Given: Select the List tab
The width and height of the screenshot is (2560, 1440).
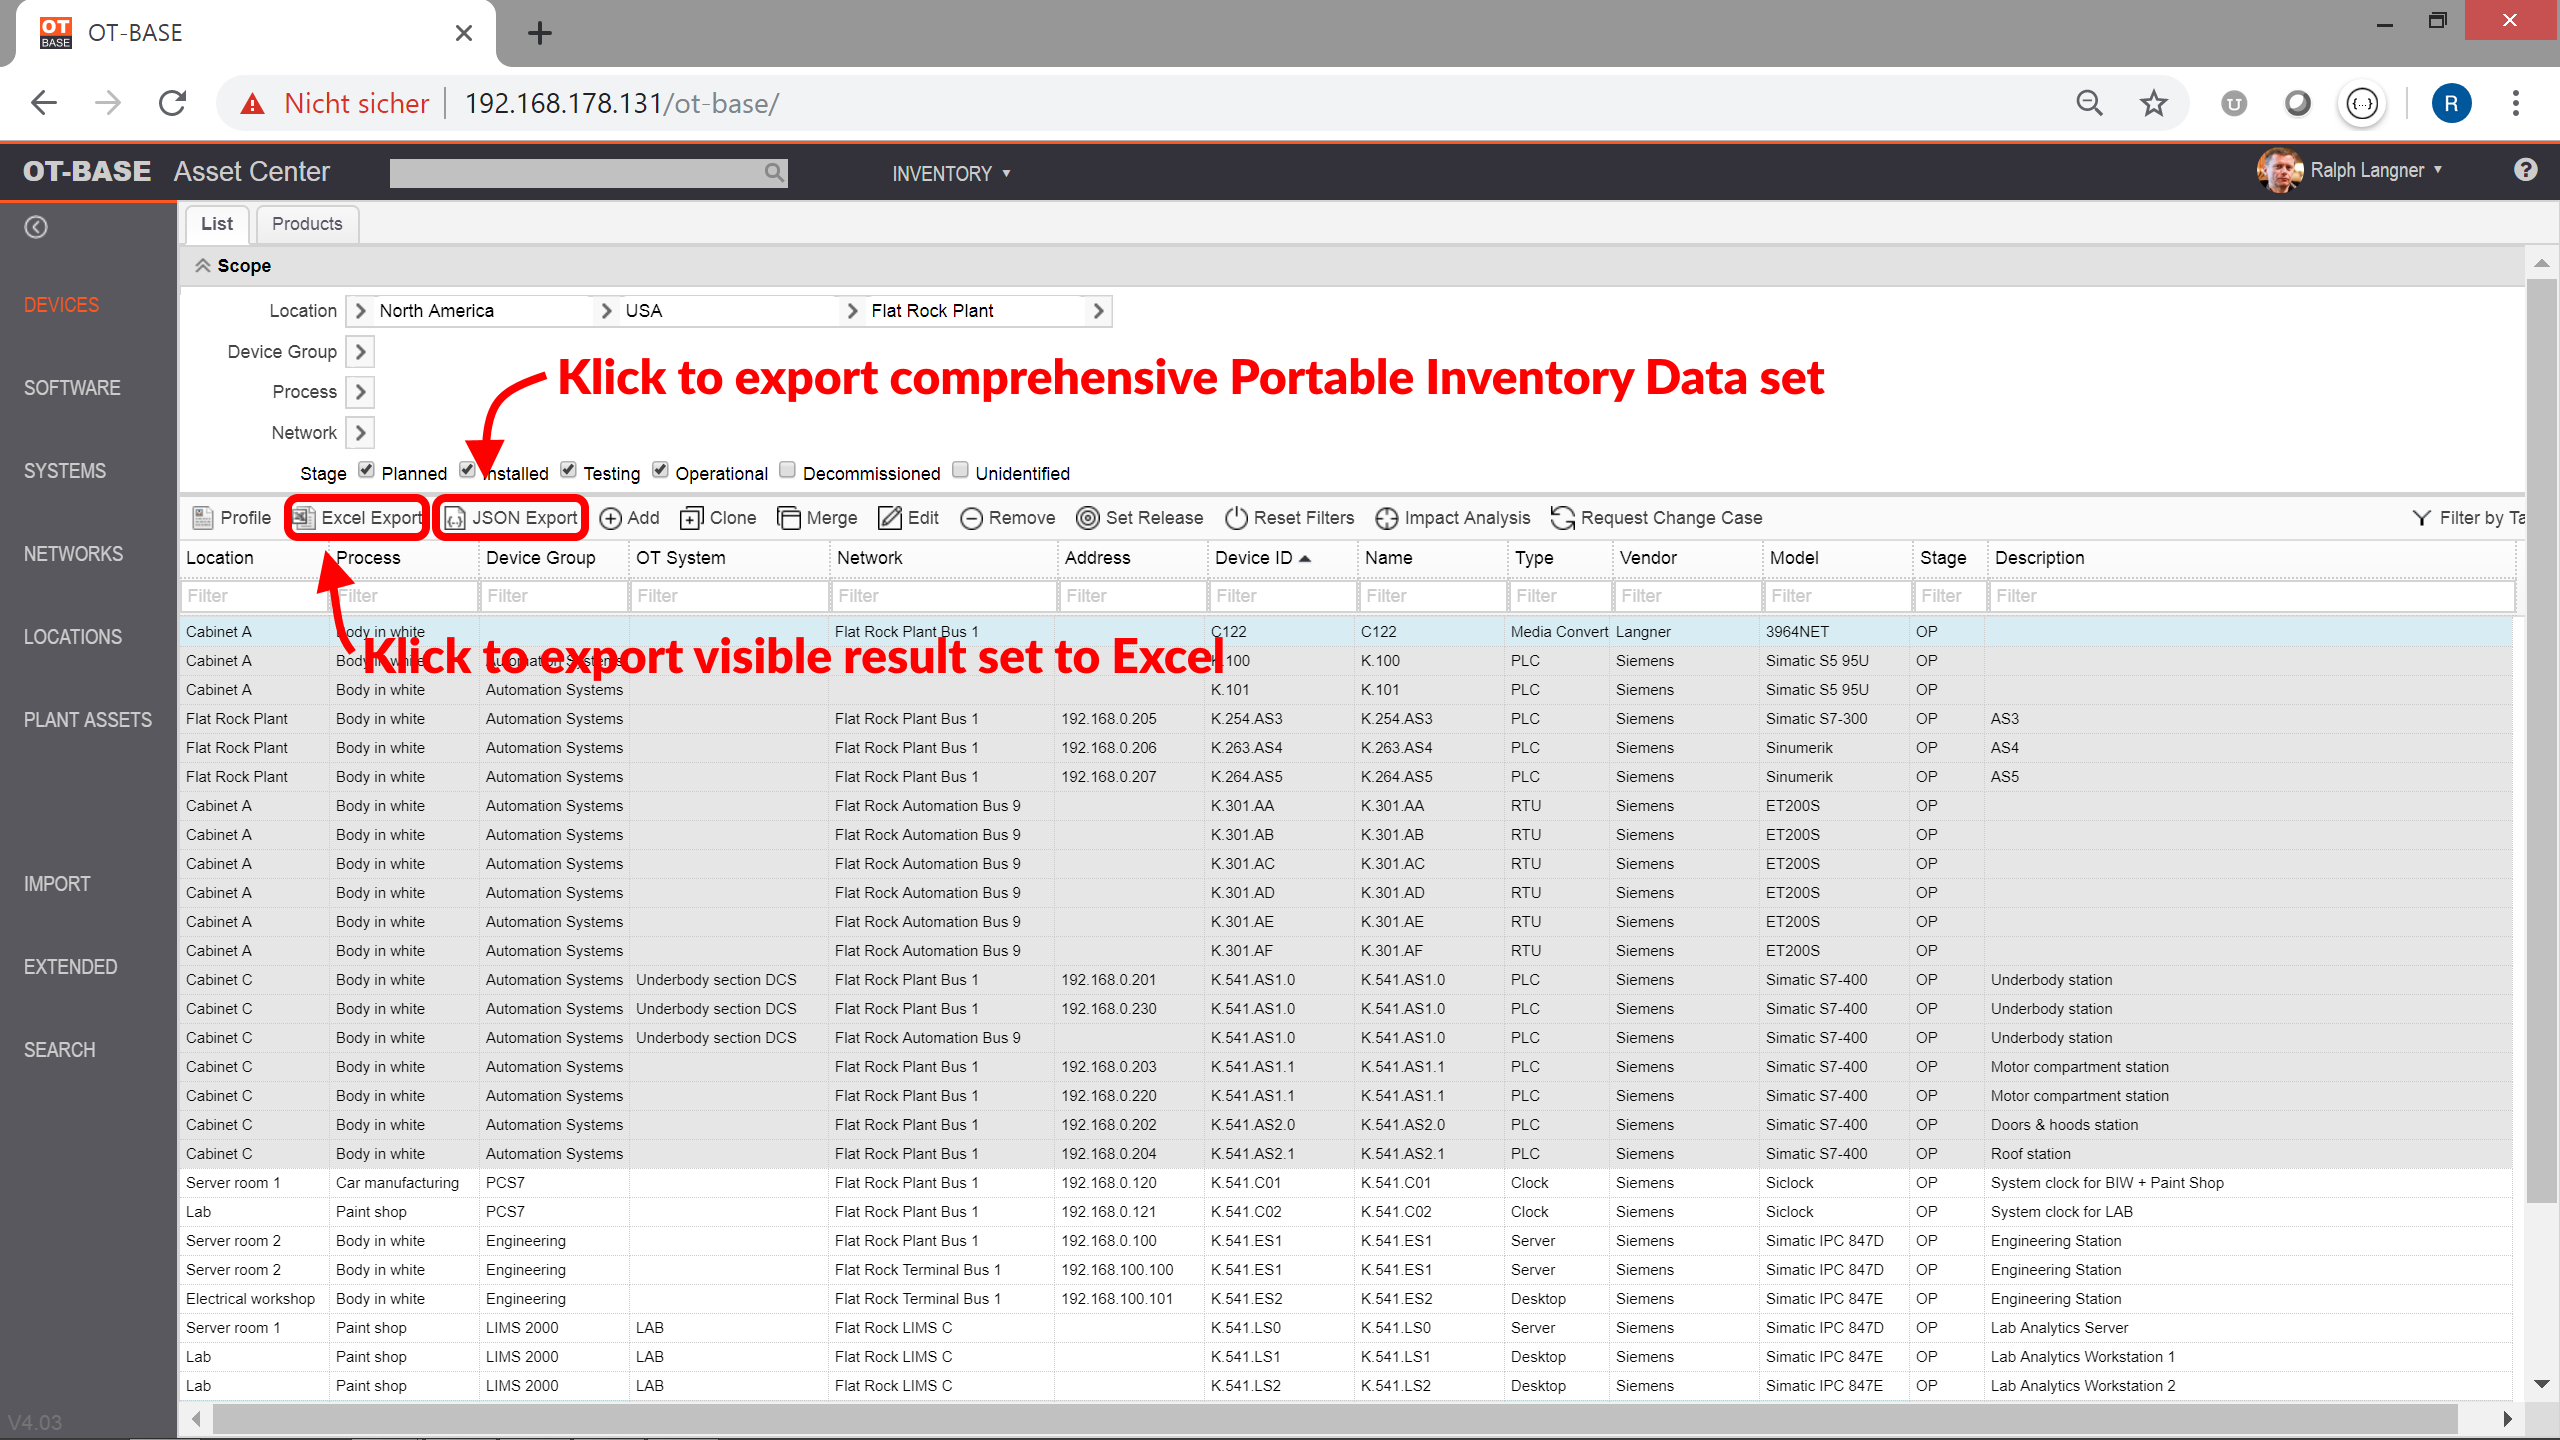Looking at the screenshot, I should pos(216,224).
